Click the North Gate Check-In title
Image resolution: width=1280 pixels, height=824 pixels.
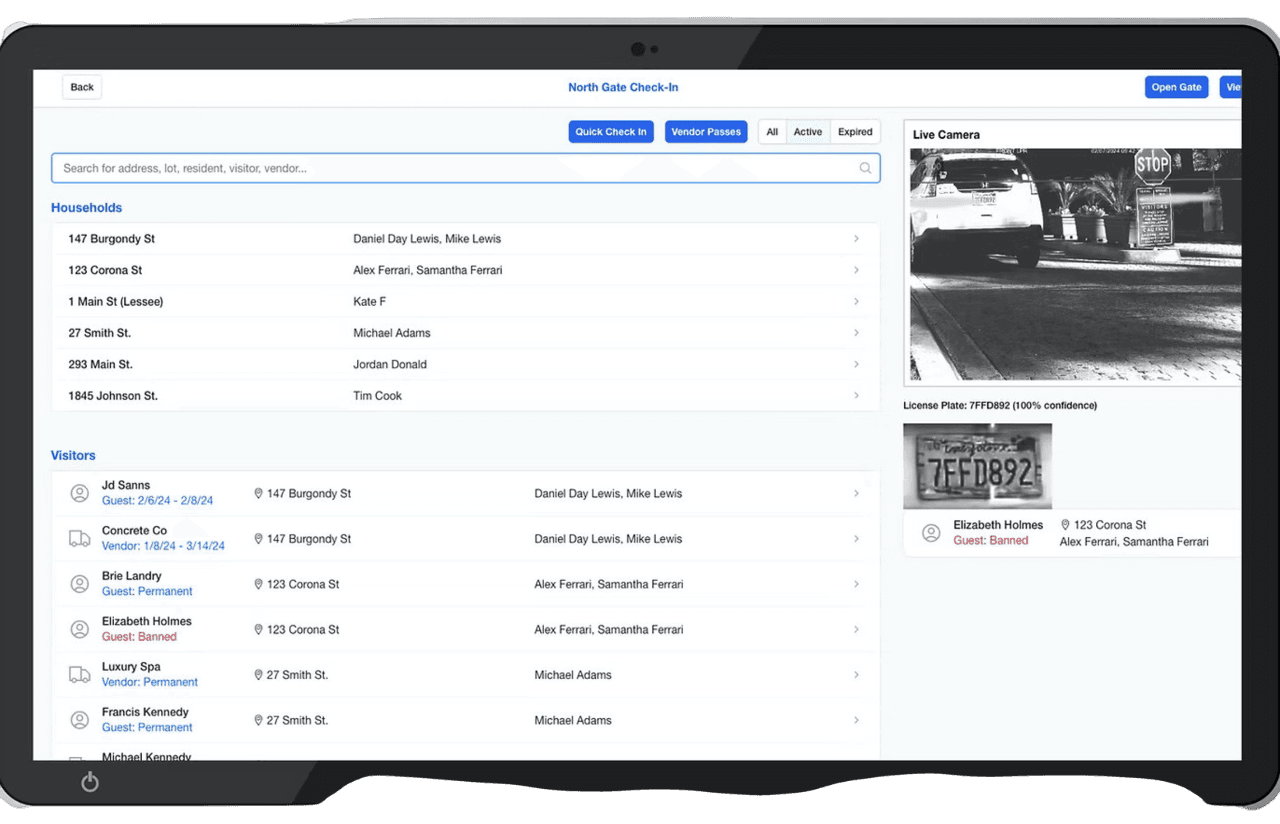(623, 87)
